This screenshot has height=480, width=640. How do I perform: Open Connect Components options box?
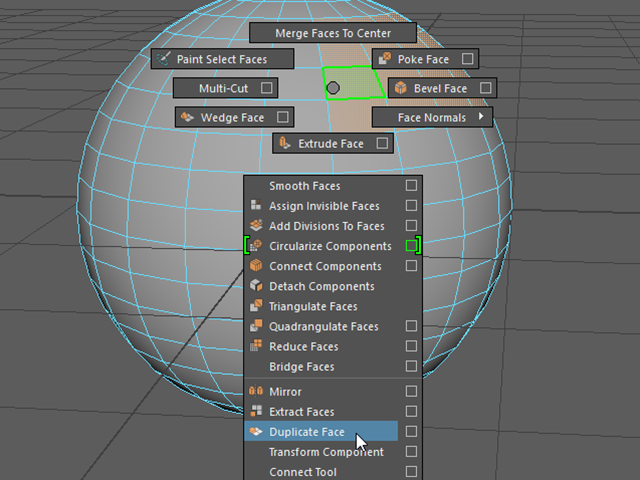[x=411, y=266]
